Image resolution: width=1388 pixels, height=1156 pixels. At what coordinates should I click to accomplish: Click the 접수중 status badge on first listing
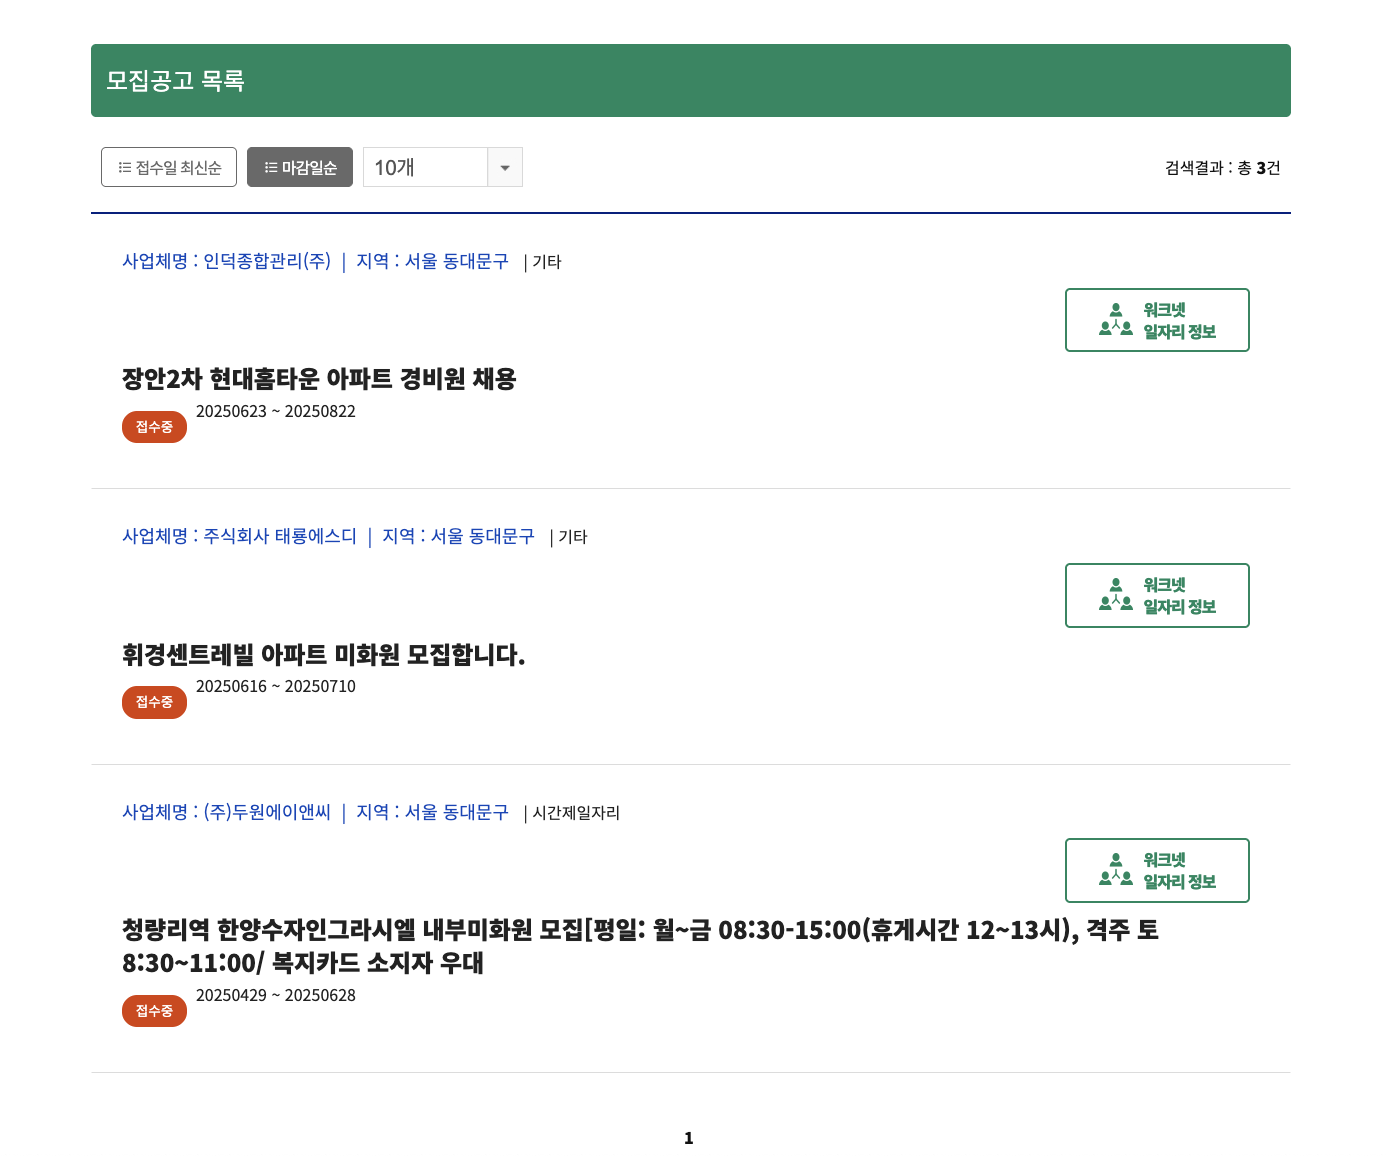(x=154, y=427)
